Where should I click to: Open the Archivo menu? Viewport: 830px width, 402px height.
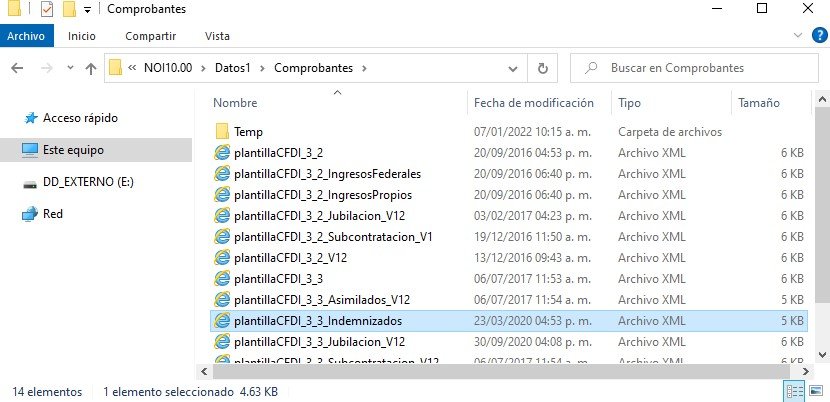[x=25, y=36]
